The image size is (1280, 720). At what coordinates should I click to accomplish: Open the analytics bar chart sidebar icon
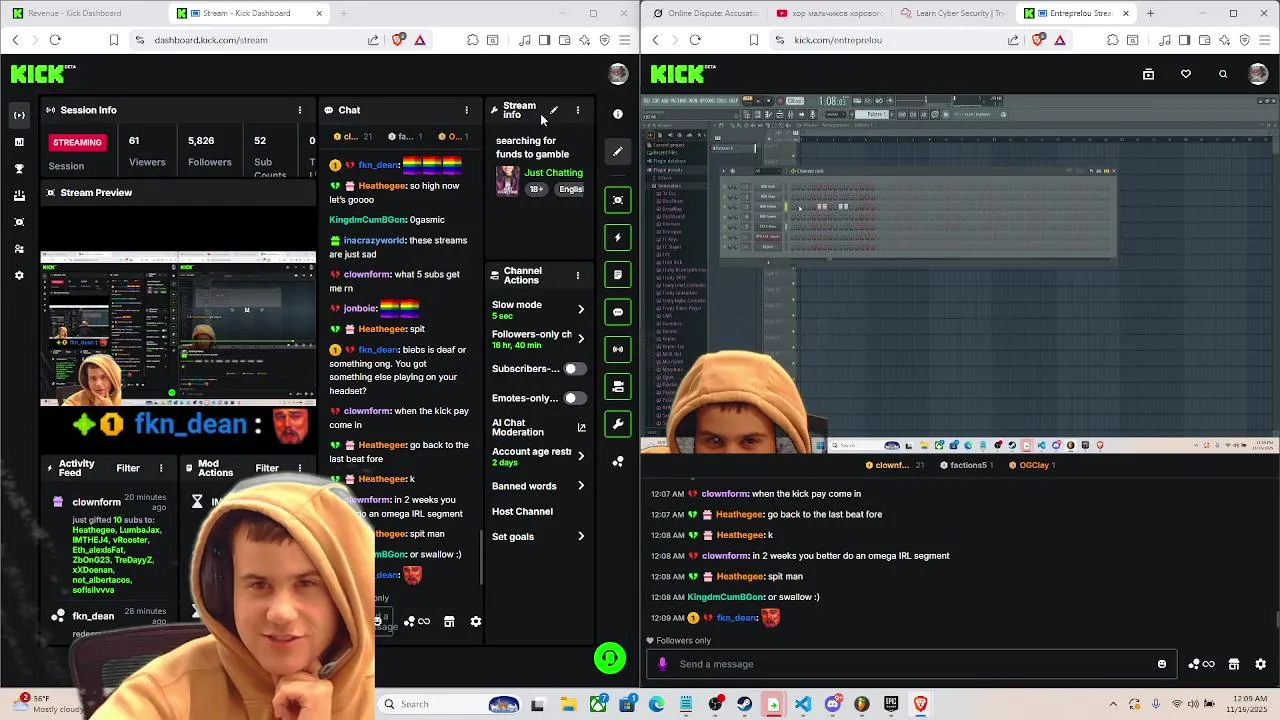(19, 142)
